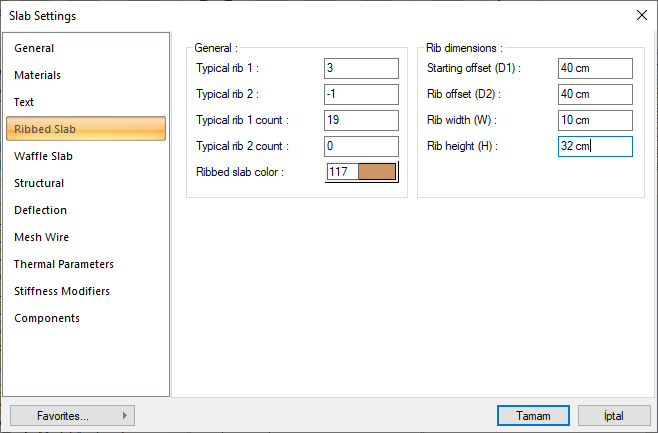This screenshot has height=433, width=658.
Task: Select Components in the list
Action: click(46, 318)
